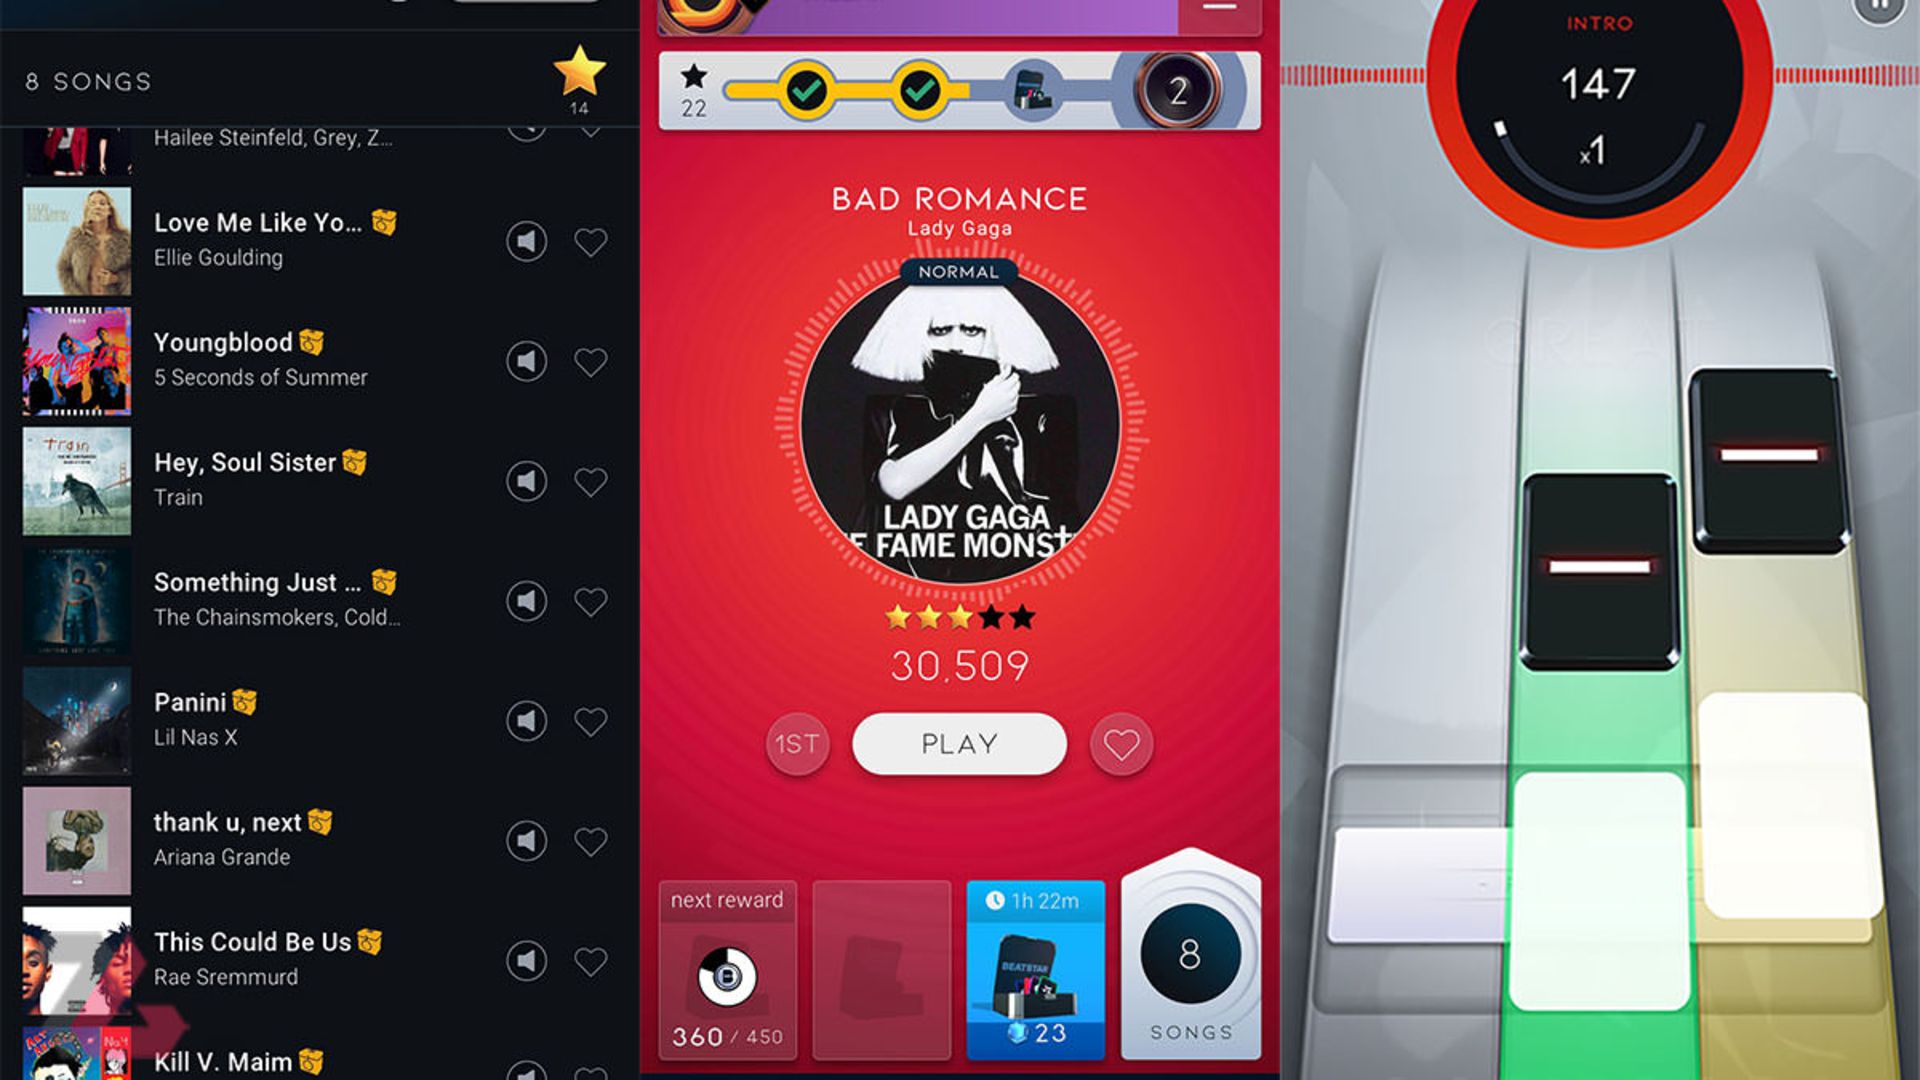
Task: Favorite thank u, next heart
Action: (x=591, y=842)
